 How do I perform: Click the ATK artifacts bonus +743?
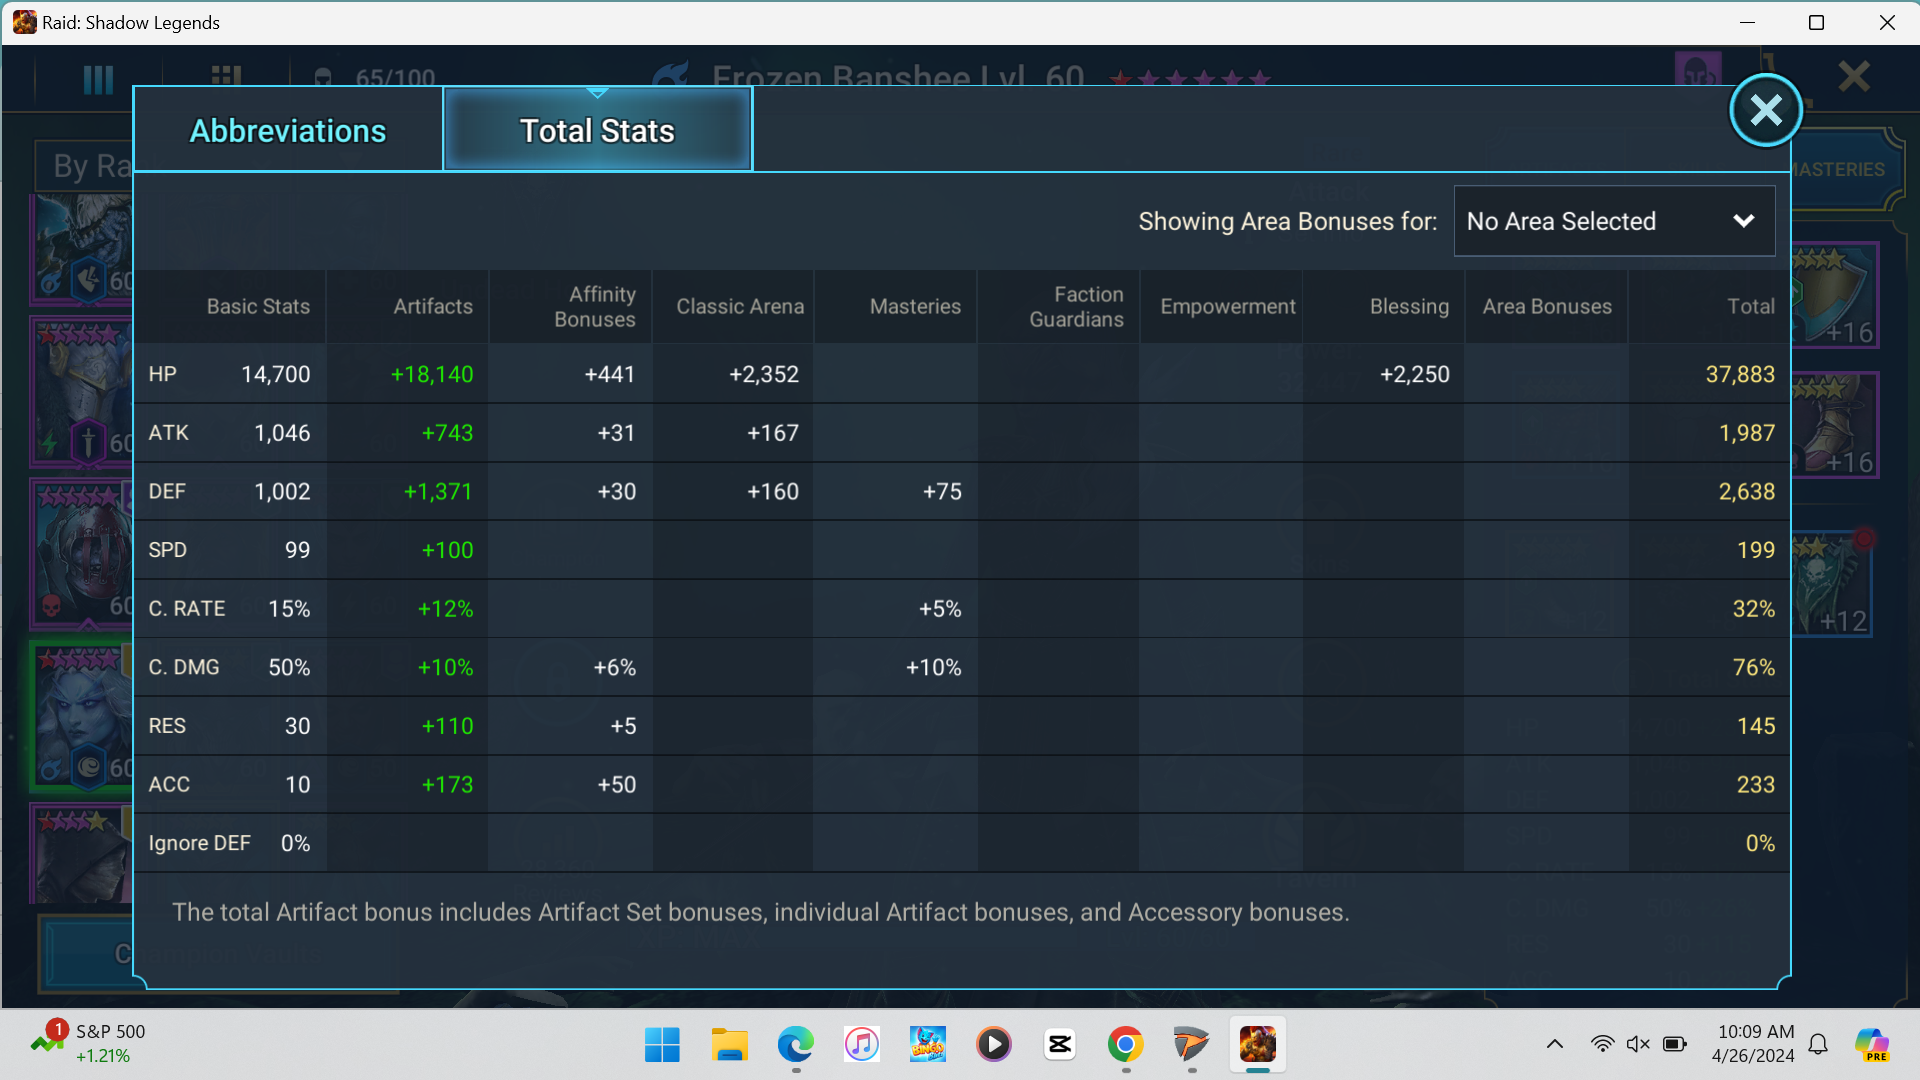pyautogui.click(x=447, y=433)
